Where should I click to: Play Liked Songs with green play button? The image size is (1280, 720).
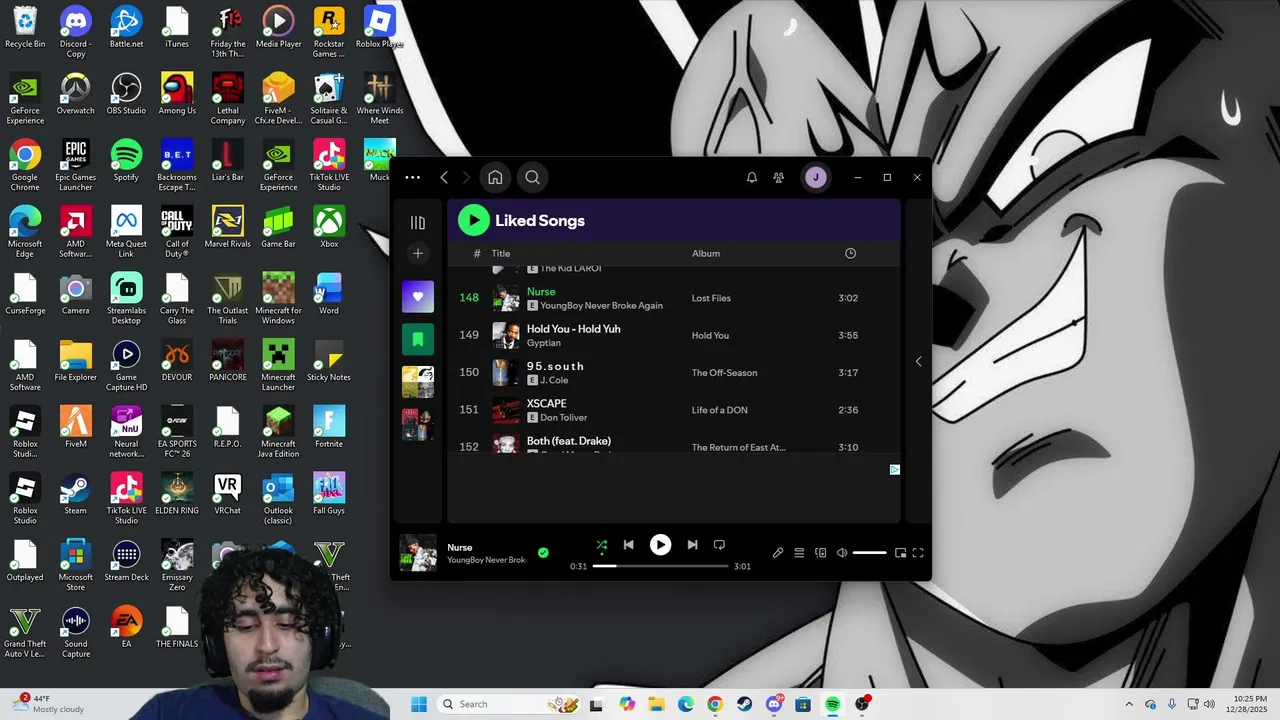coord(474,221)
